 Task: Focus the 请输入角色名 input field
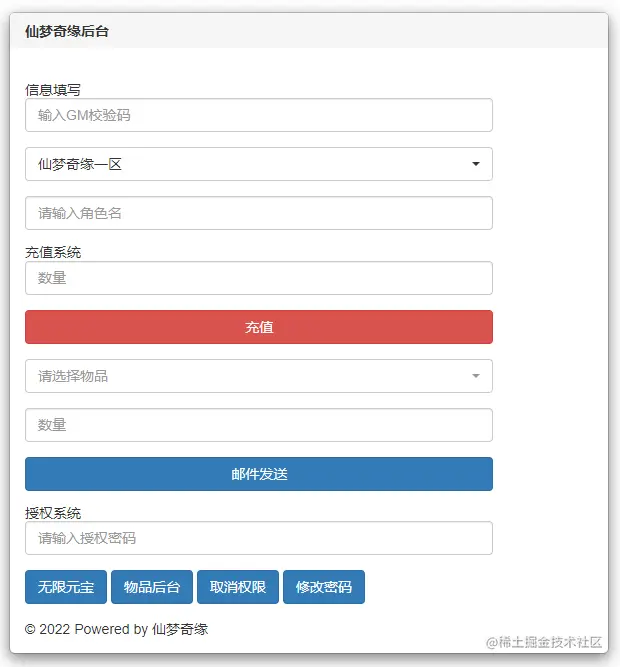point(259,213)
